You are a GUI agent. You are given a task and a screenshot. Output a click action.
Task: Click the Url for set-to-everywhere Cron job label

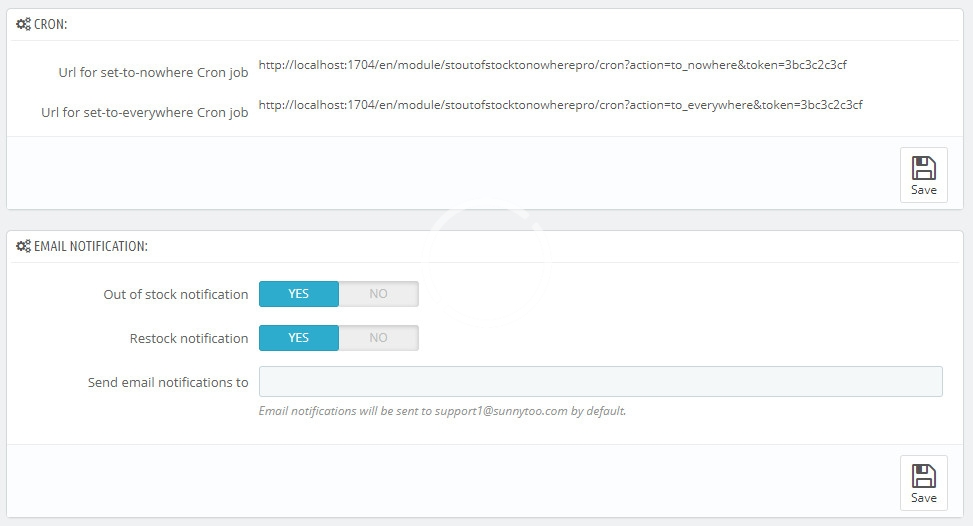coord(144,112)
